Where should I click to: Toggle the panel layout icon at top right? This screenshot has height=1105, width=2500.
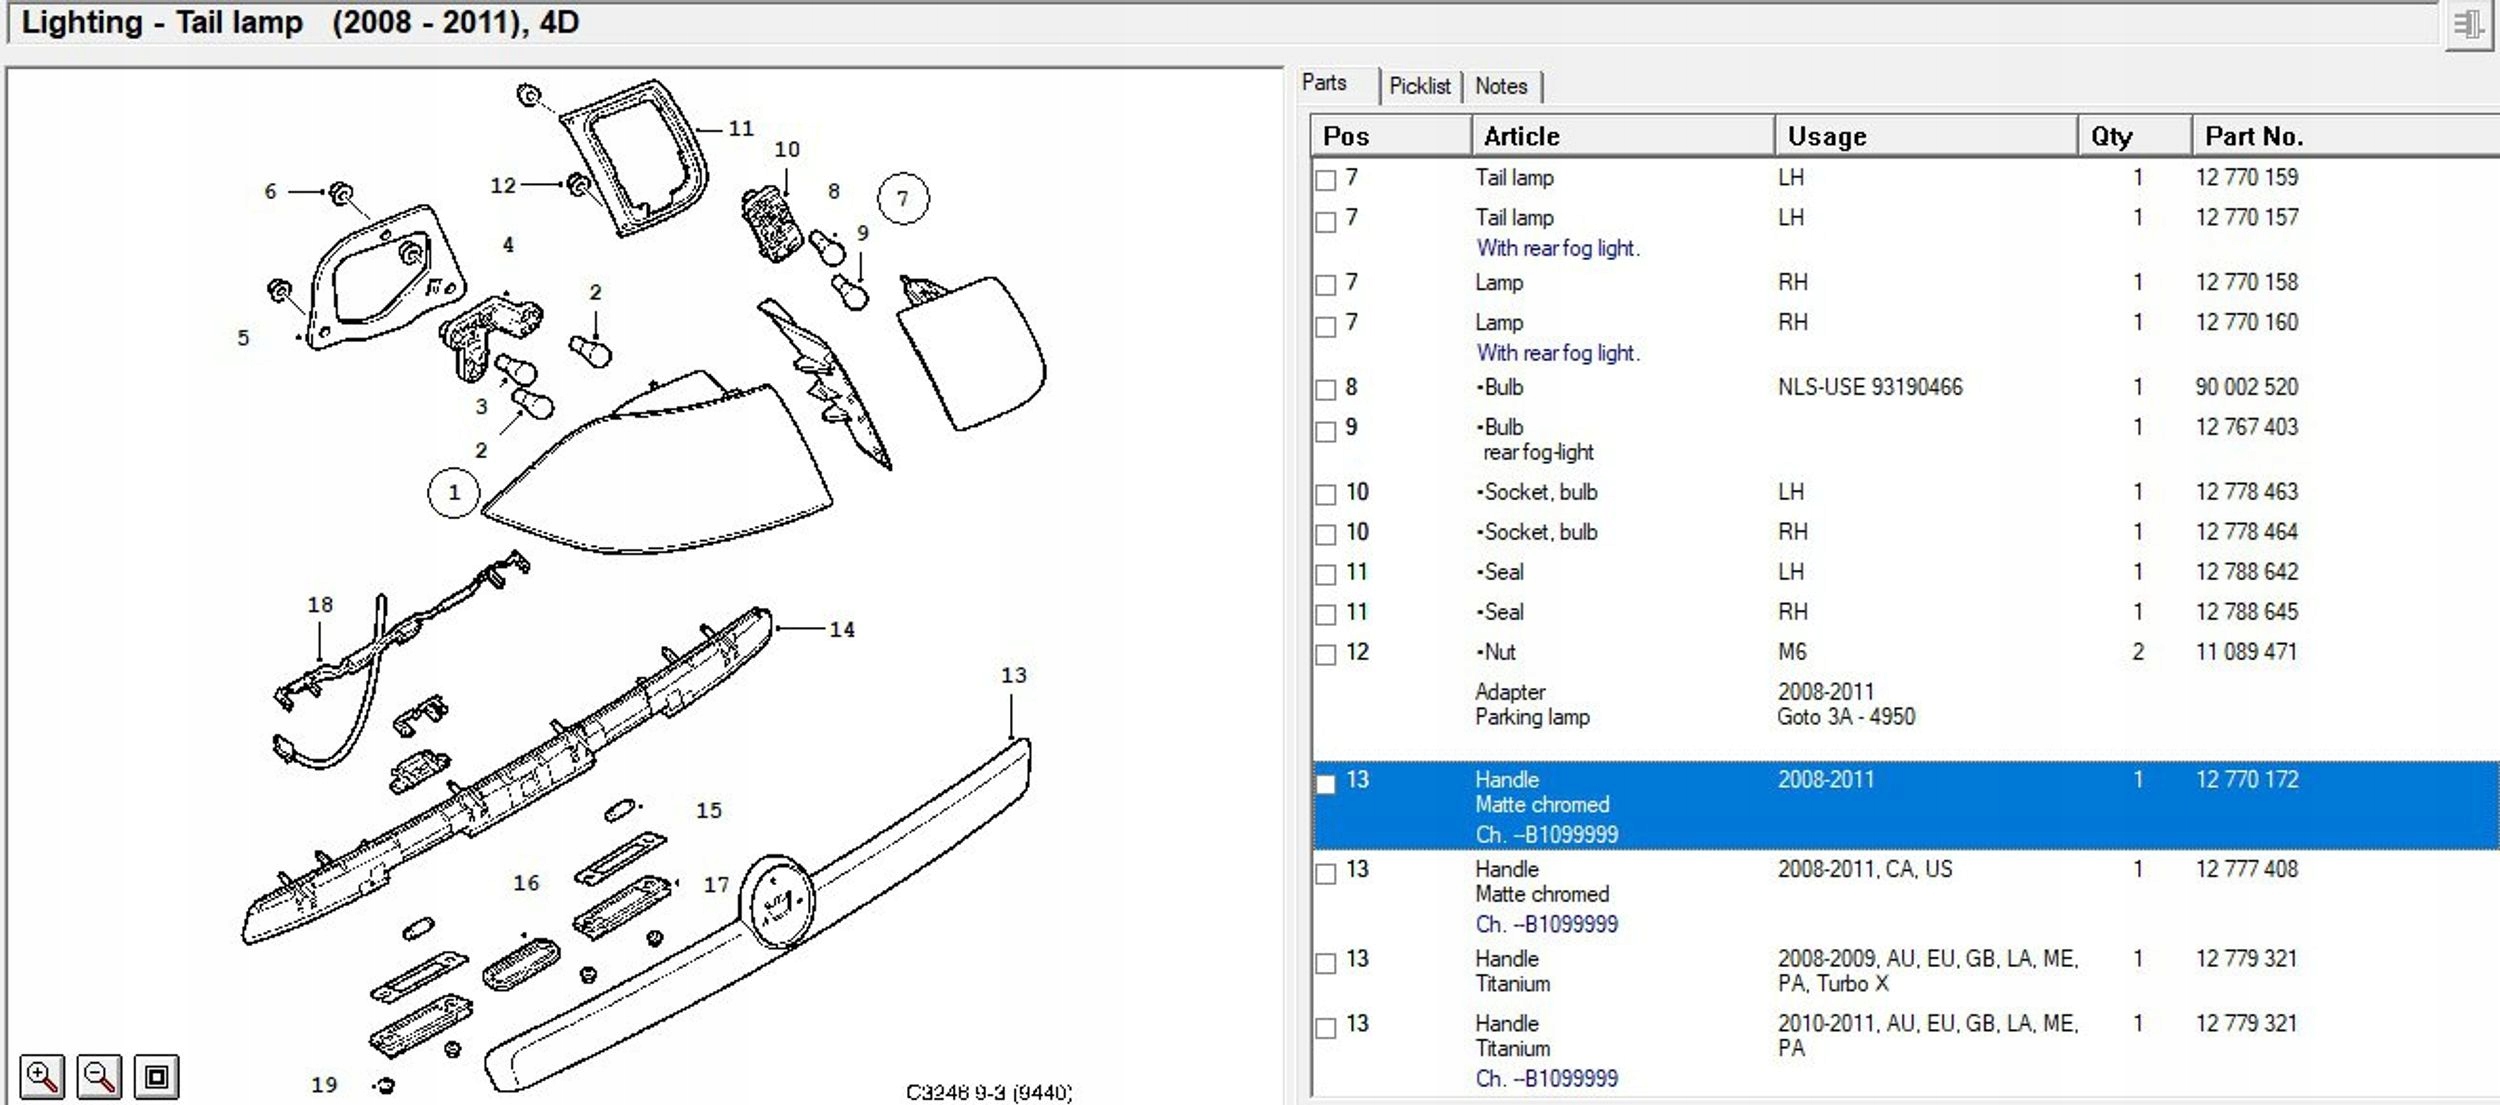[x=2467, y=24]
